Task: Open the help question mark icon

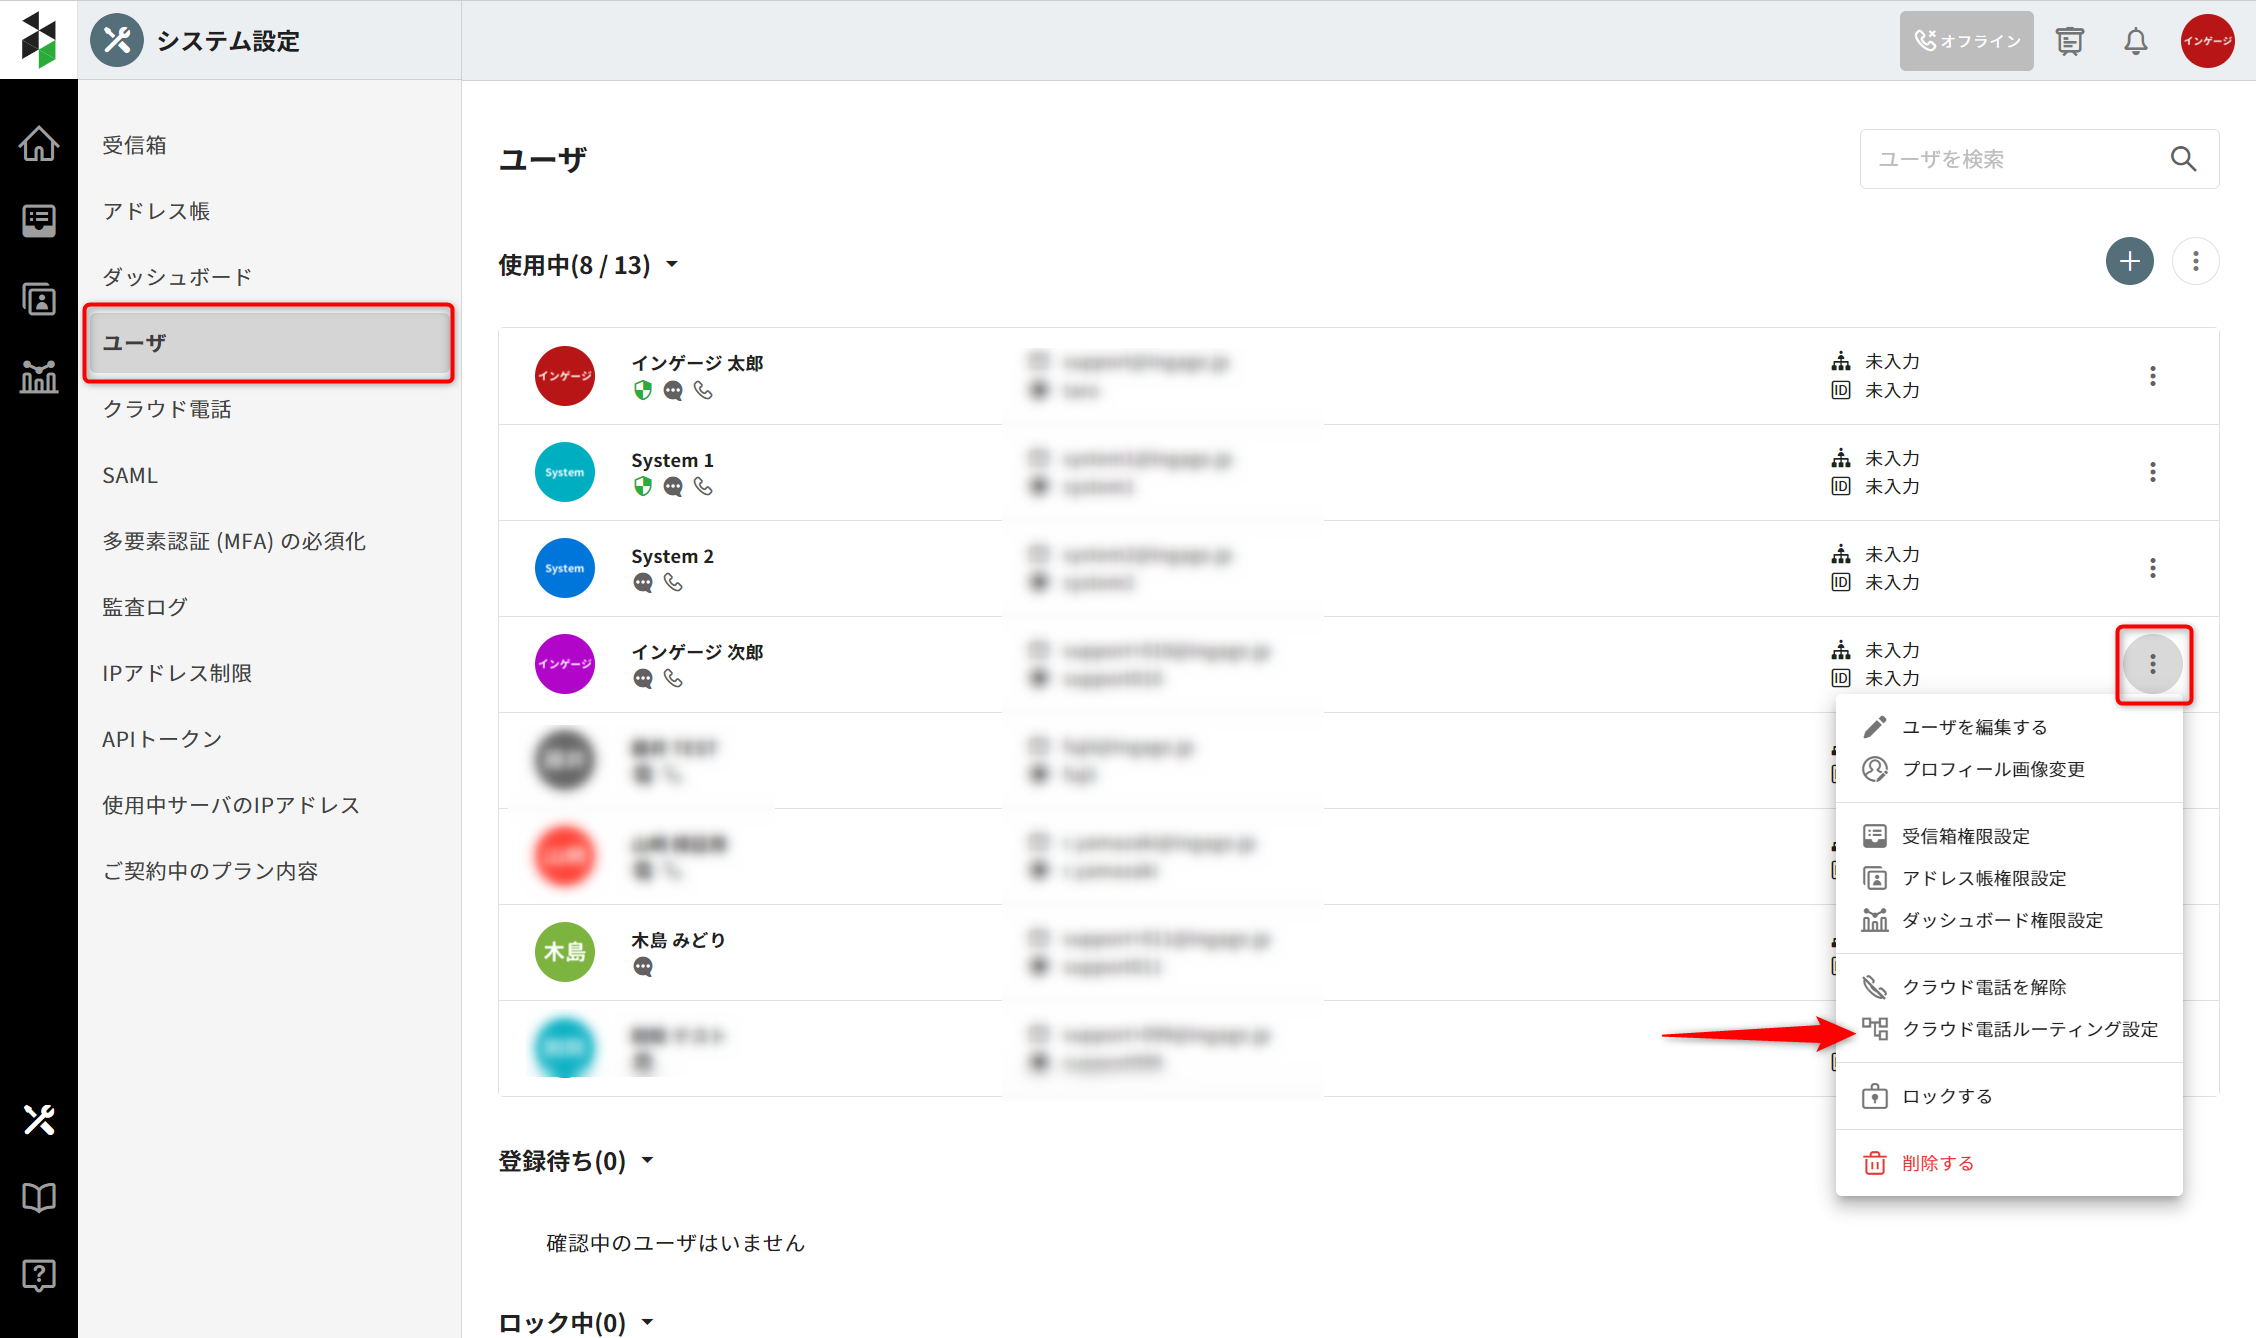Action: (39, 1275)
